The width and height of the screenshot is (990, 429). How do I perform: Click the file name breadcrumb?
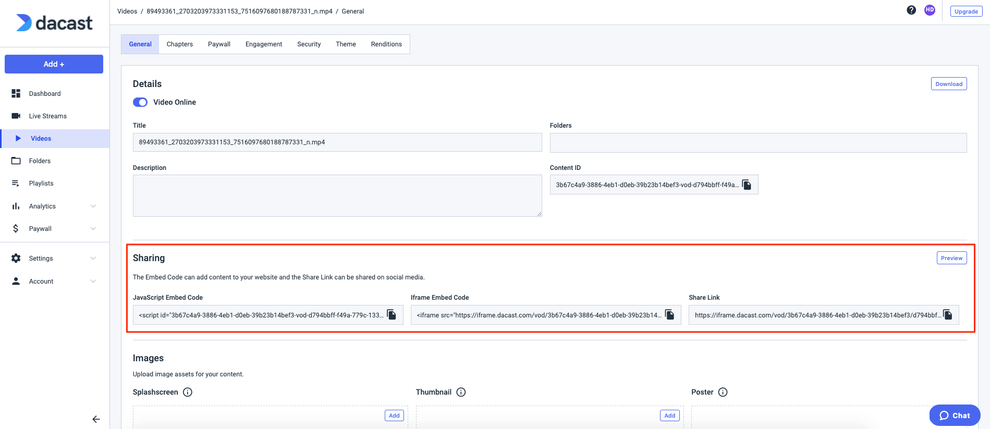point(241,11)
